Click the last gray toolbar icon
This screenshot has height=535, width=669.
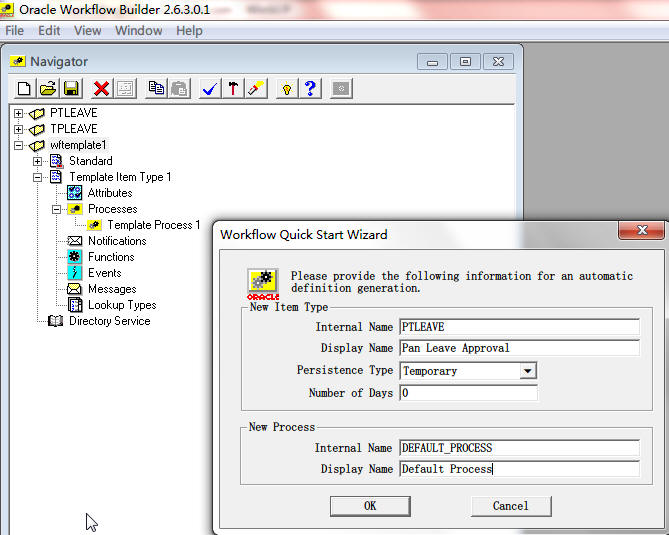pyautogui.click(x=341, y=89)
